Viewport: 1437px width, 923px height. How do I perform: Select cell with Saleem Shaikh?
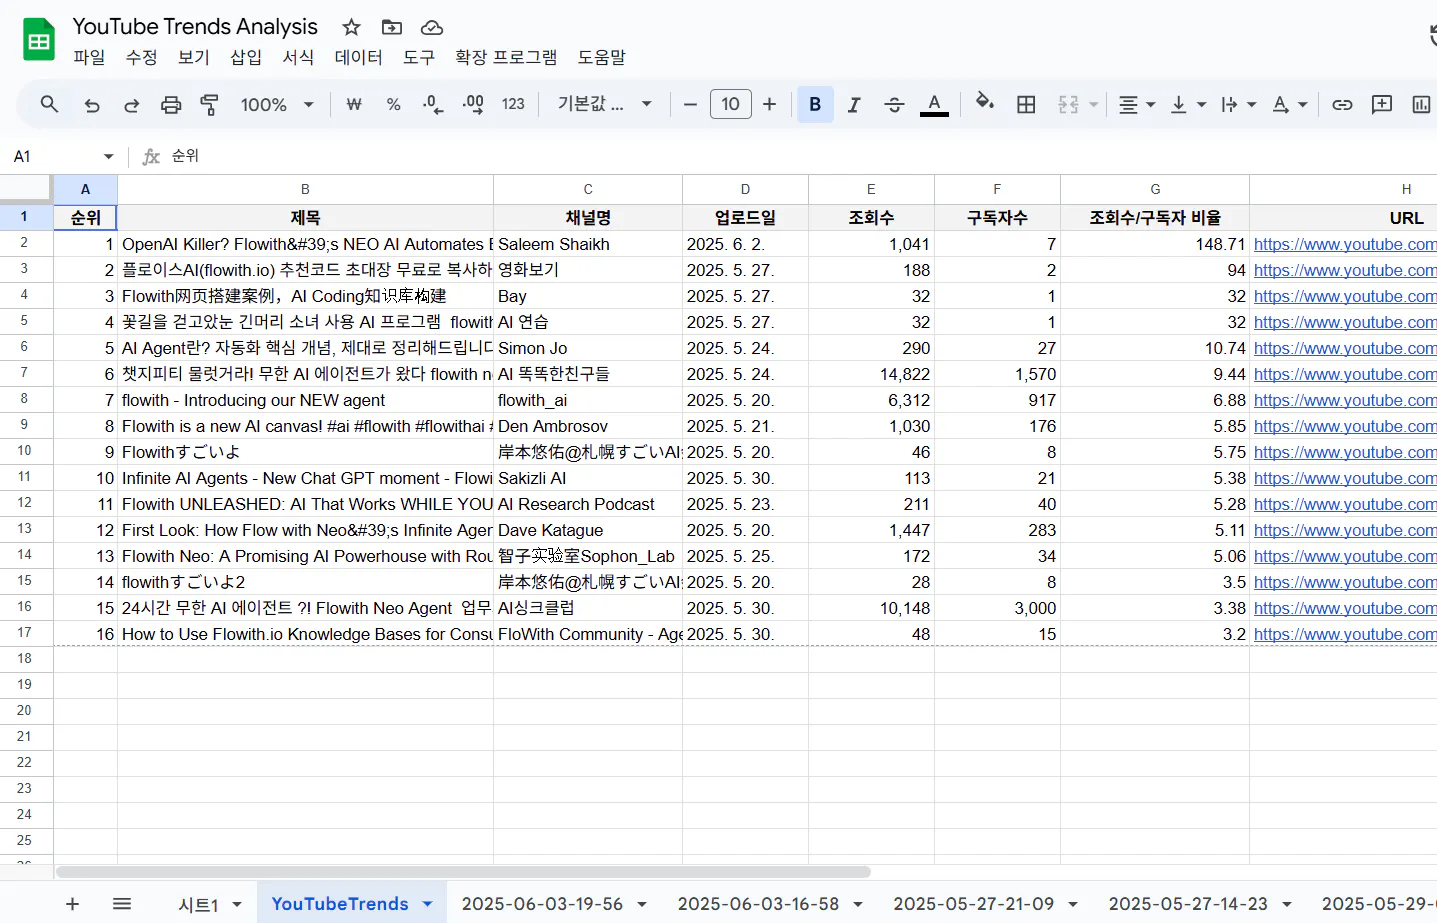(588, 244)
